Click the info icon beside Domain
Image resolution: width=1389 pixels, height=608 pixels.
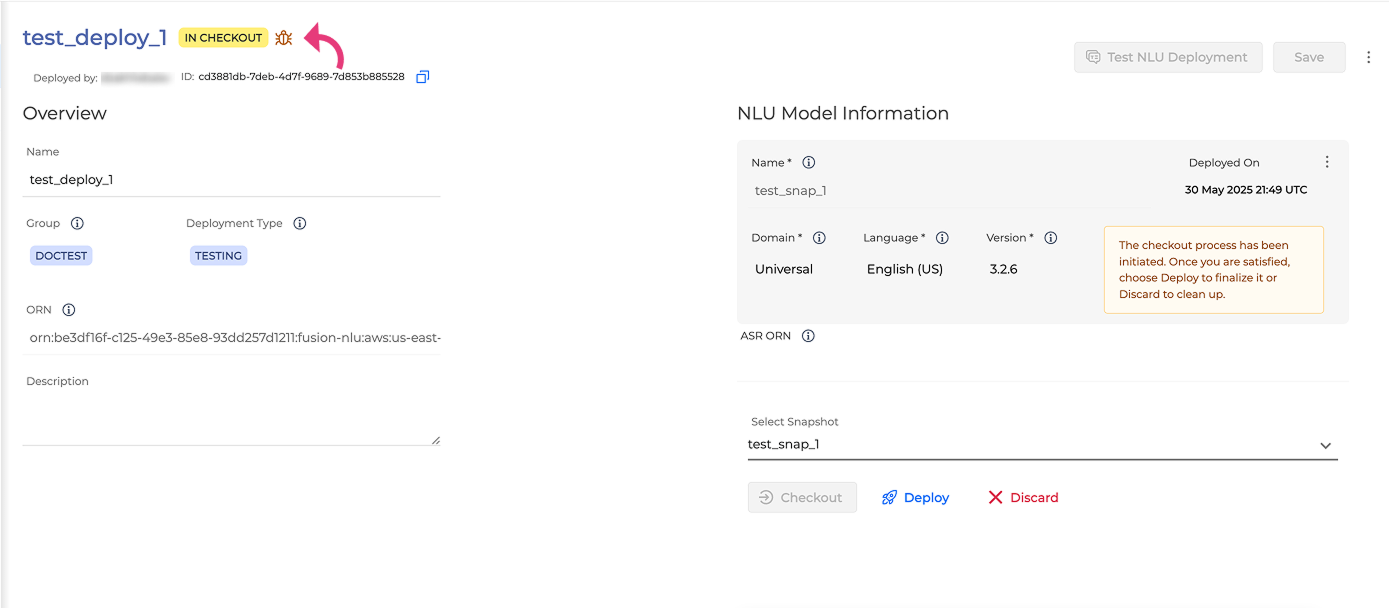coord(819,238)
